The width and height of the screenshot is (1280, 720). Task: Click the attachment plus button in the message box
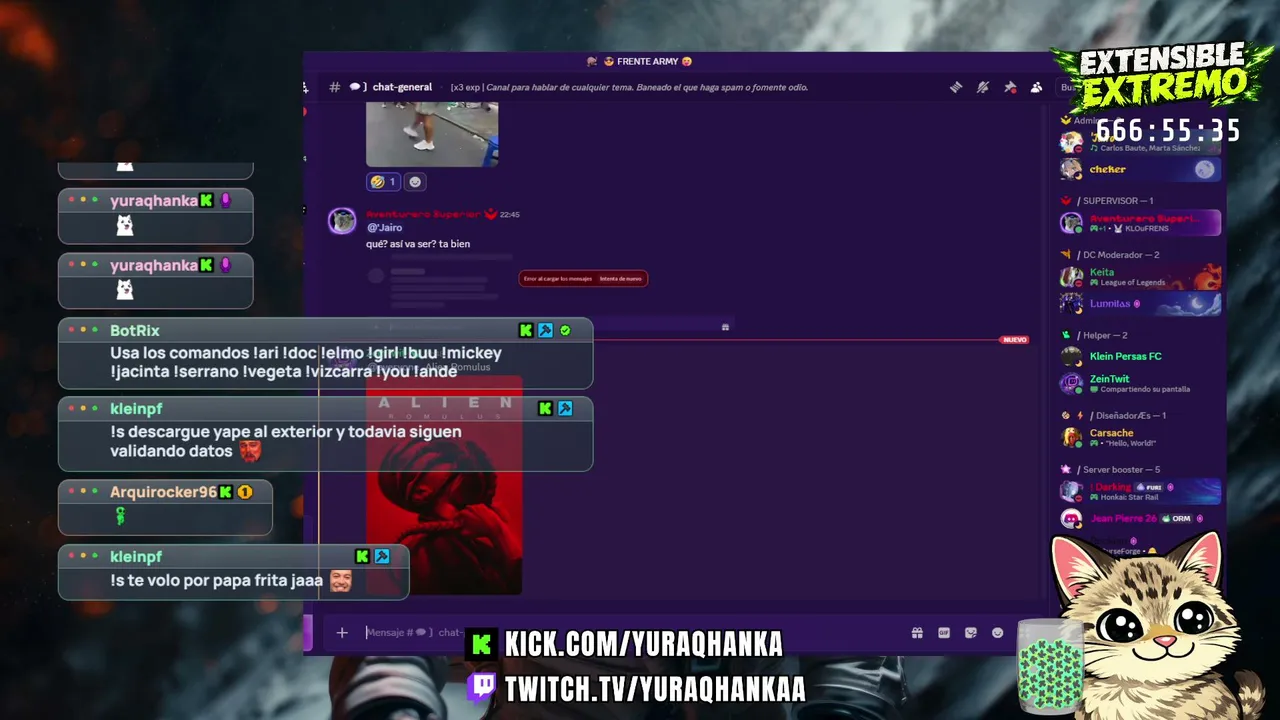[x=342, y=632]
